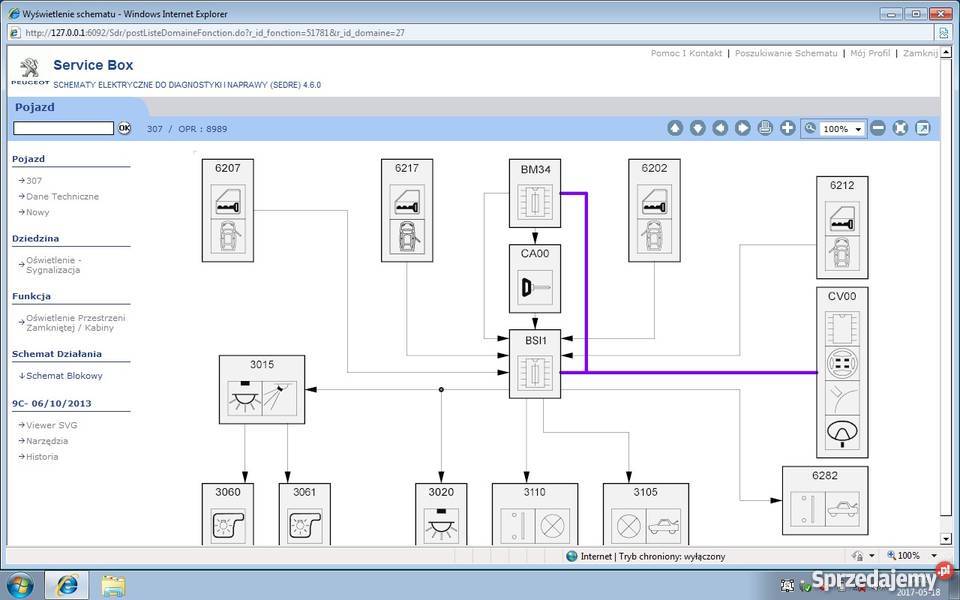960x600 pixels.
Task: Click the OK button next to search field
Action: [x=125, y=128]
